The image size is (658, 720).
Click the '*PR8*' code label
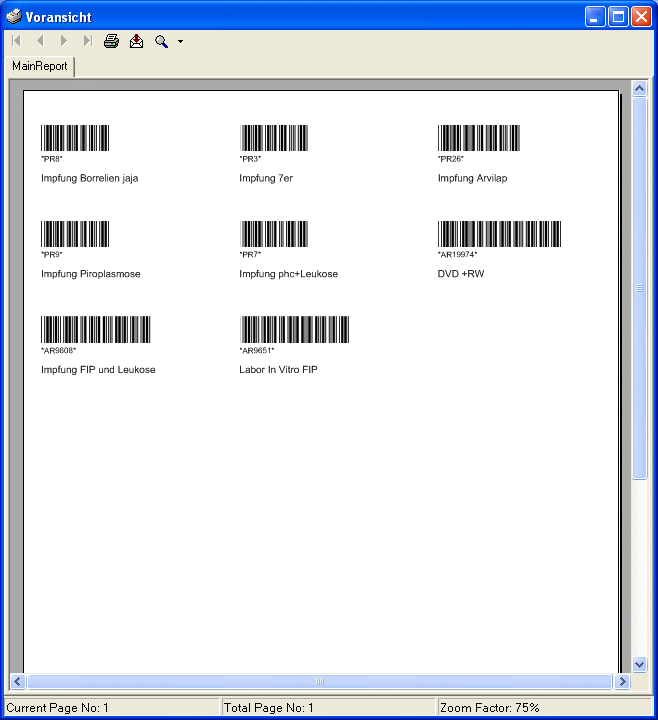(51, 159)
